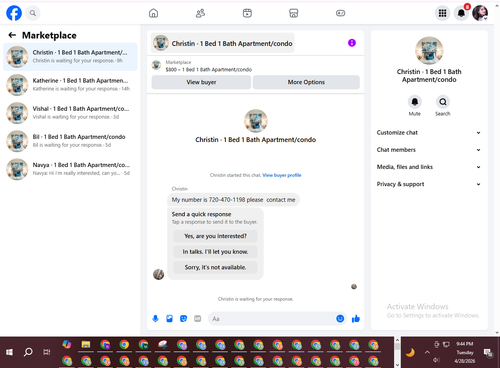Select the Katherine conversation in the list
This screenshot has width=500, height=368.
(70, 85)
